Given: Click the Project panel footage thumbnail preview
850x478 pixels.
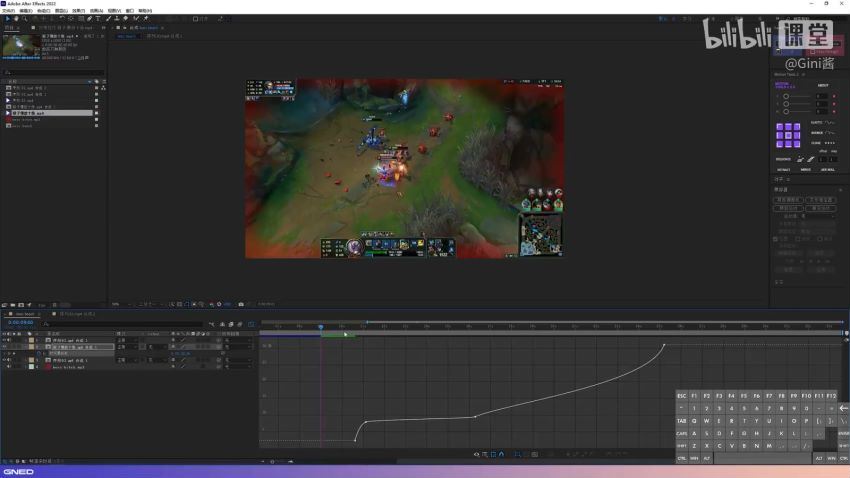Looking at the screenshot, I should click(21, 45).
